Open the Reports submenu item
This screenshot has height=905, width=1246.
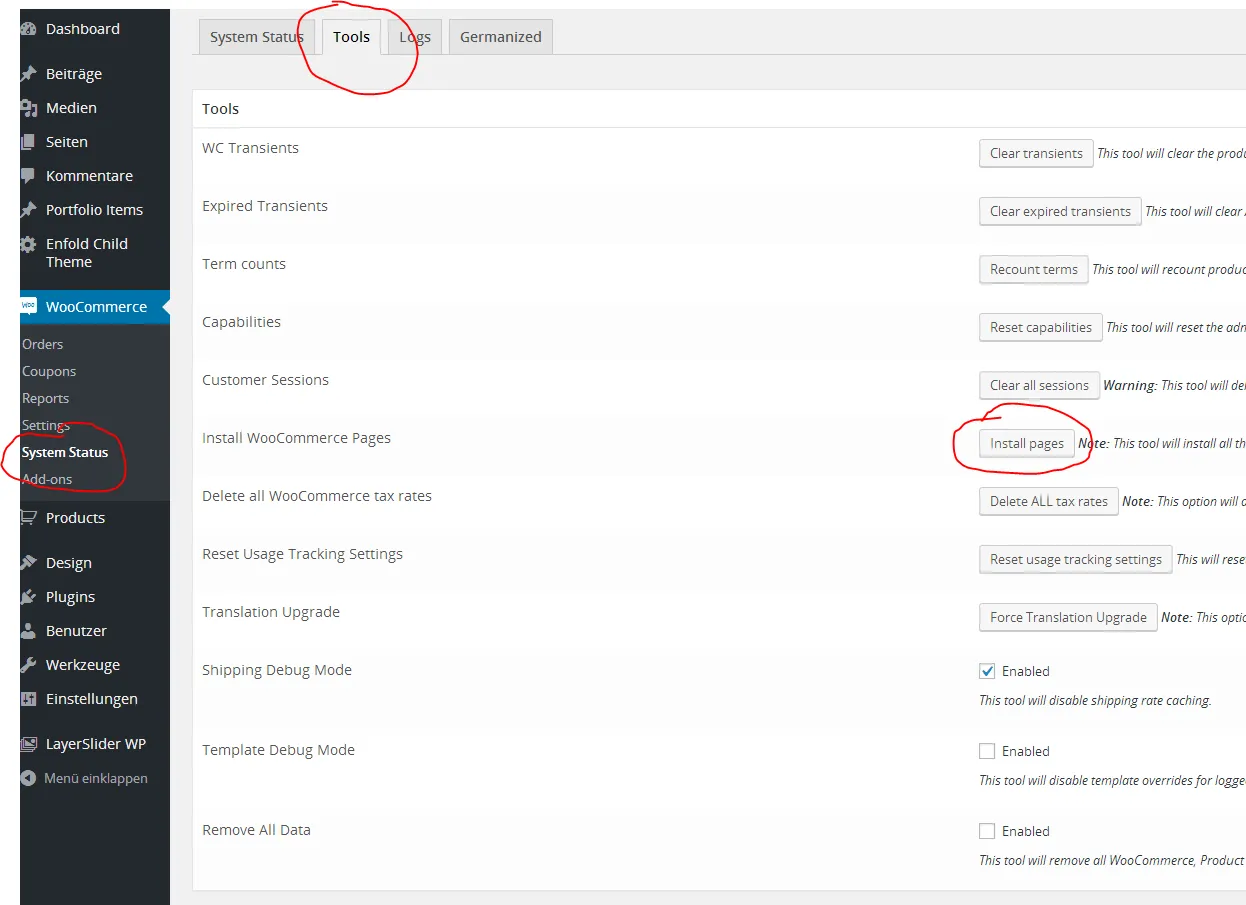pyautogui.click(x=46, y=398)
